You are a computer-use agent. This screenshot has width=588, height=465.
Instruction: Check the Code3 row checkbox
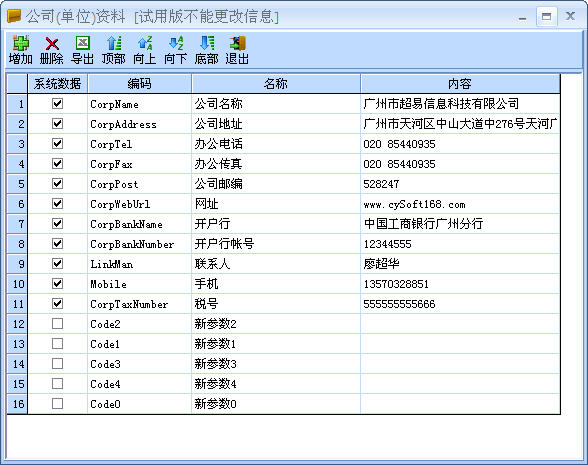[x=57, y=364]
